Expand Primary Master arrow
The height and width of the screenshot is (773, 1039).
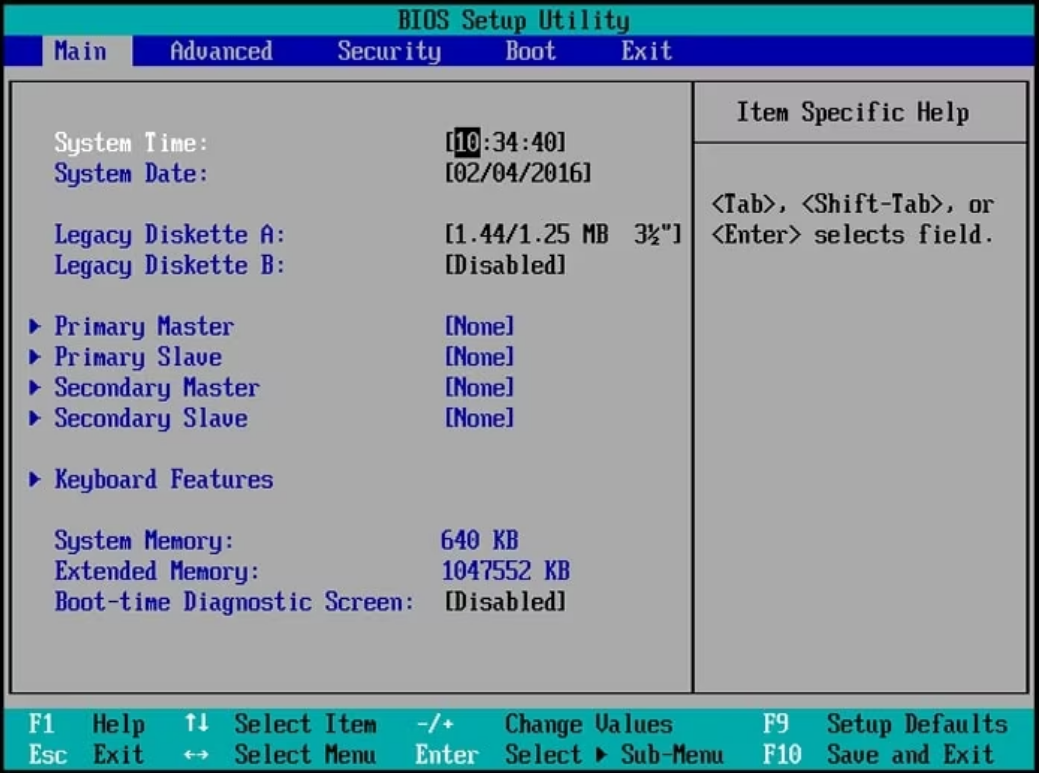[35, 325]
